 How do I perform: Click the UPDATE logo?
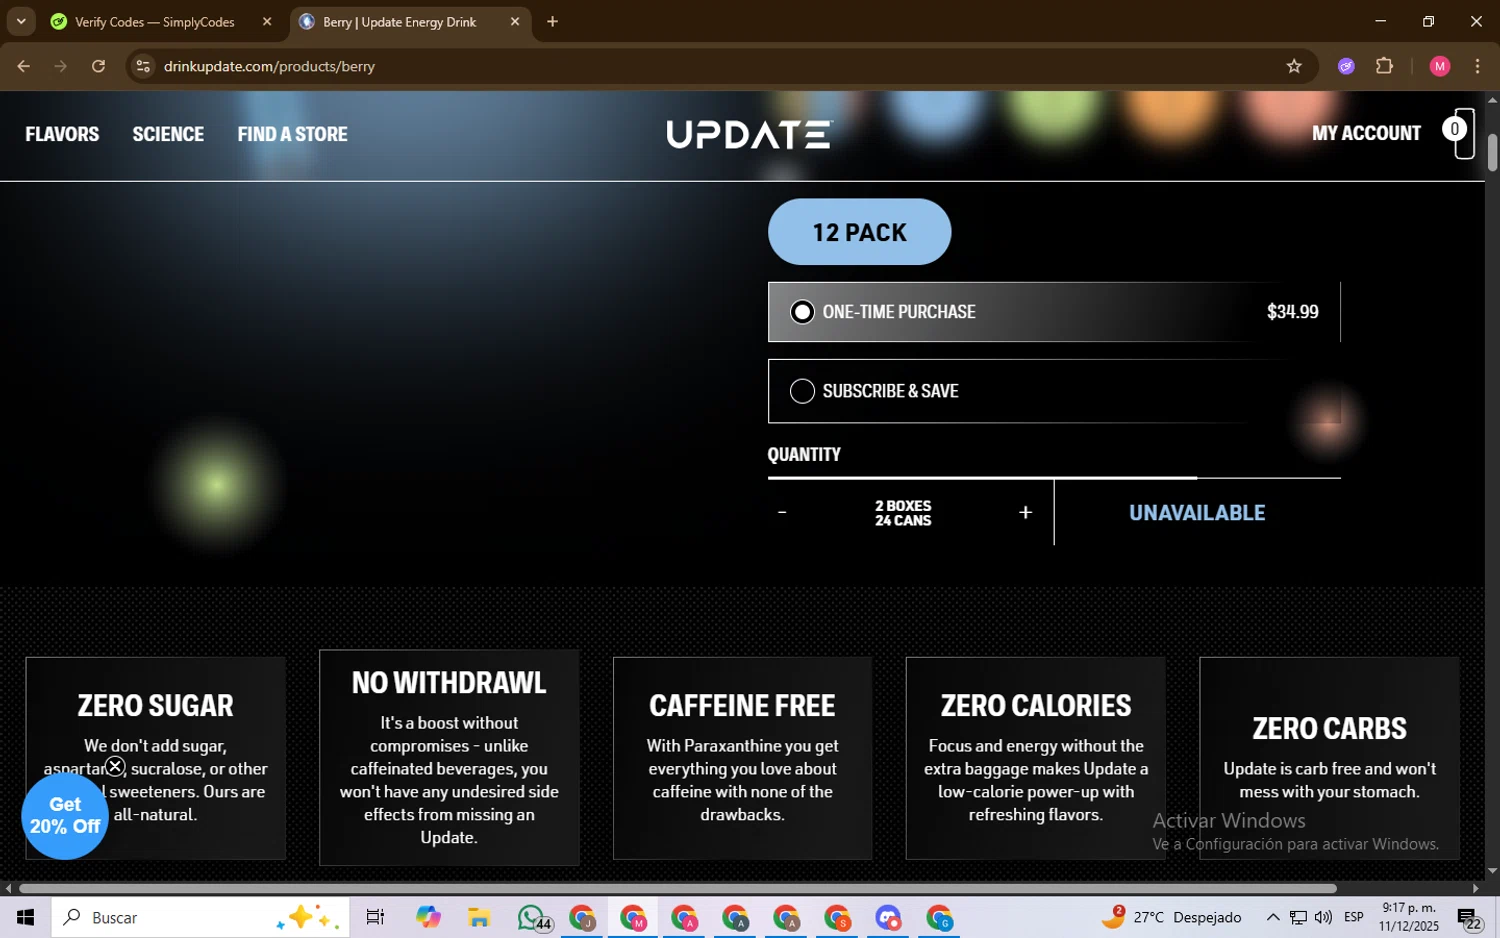coord(749,134)
